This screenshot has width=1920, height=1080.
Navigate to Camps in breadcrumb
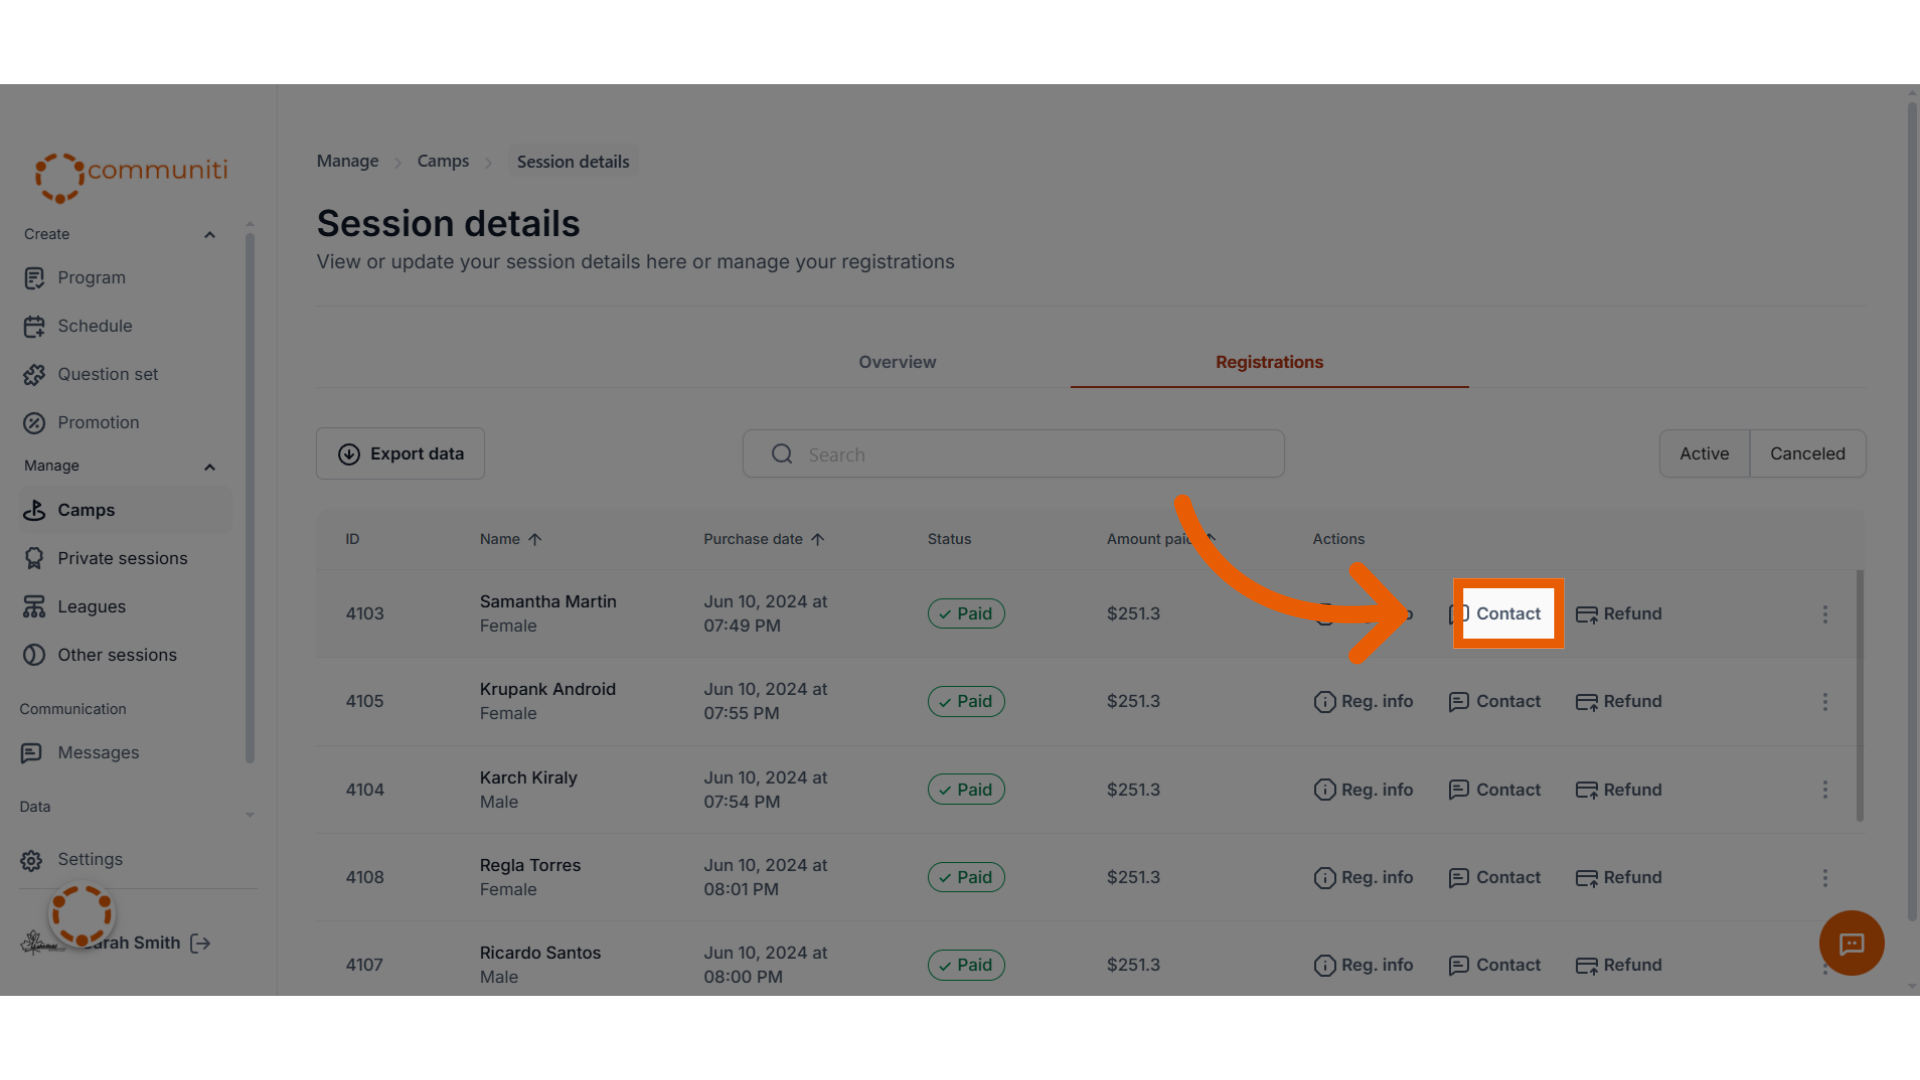click(x=443, y=161)
